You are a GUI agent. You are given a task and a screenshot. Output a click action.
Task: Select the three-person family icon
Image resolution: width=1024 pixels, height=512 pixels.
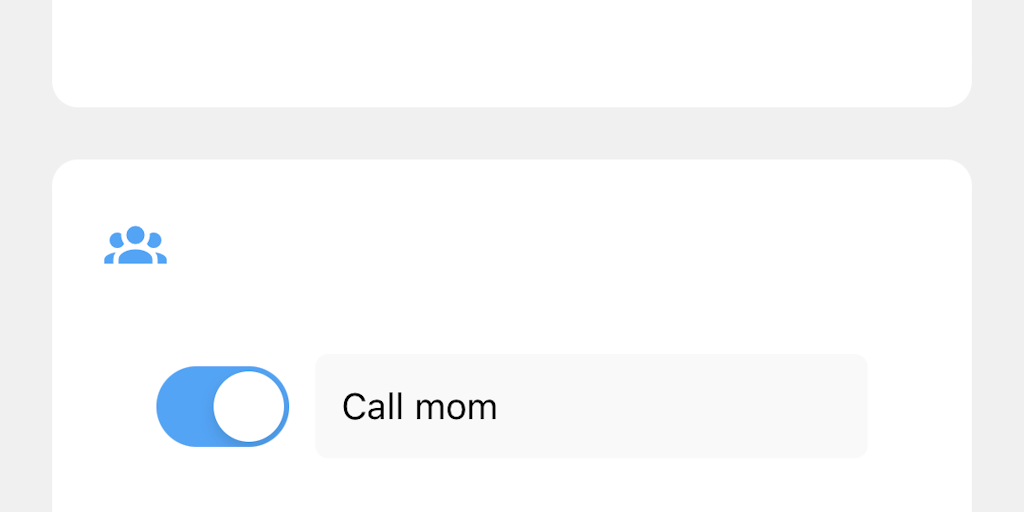coord(135,246)
